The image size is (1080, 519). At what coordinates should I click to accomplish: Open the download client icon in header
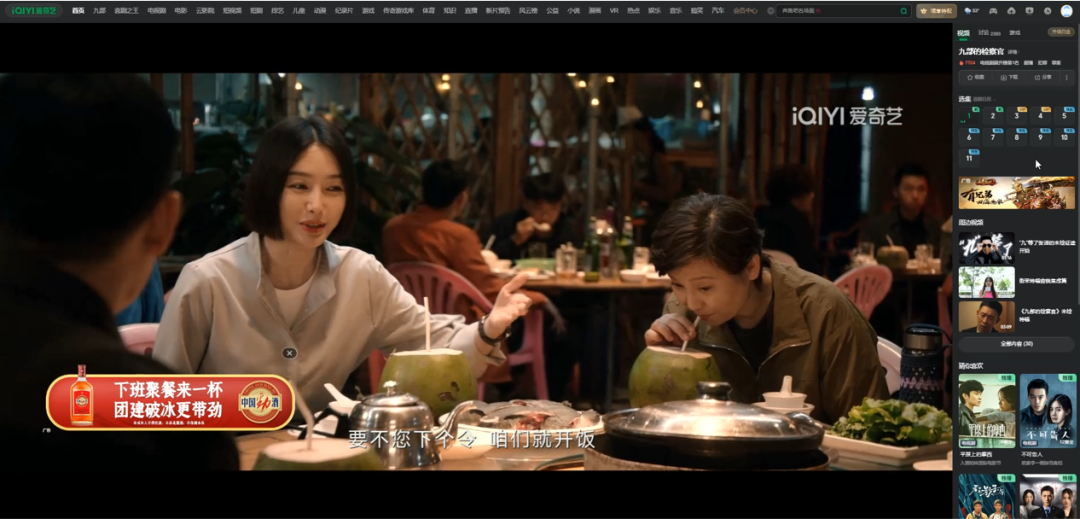tap(1029, 11)
